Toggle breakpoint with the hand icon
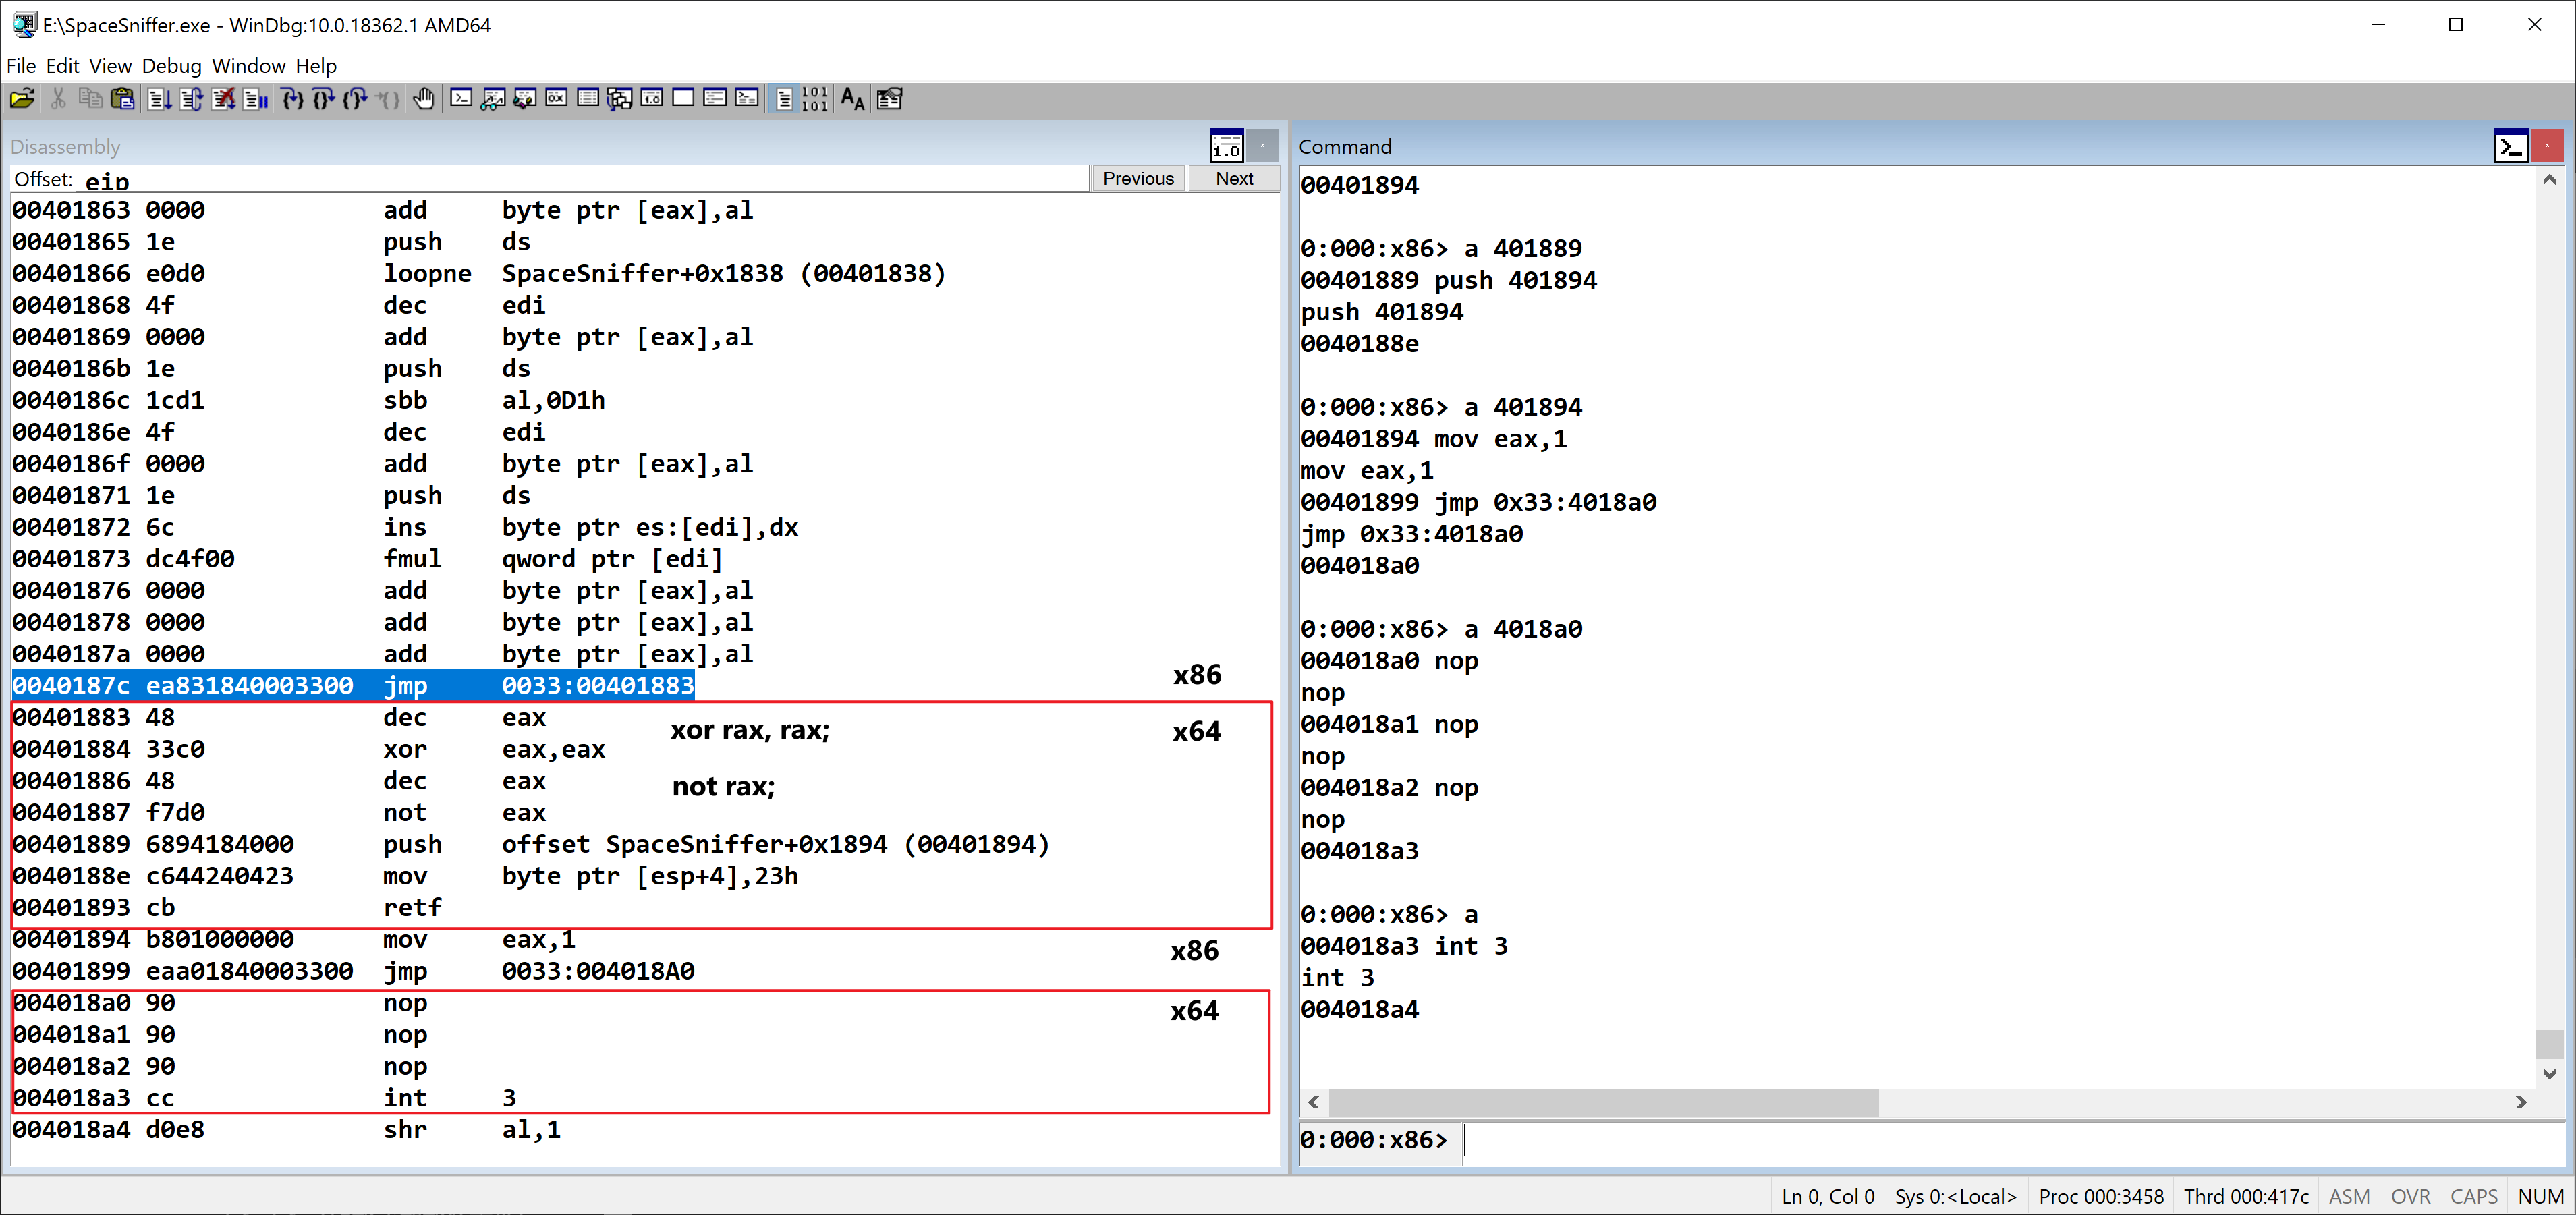Viewport: 2576px width, 1215px height. click(424, 98)
